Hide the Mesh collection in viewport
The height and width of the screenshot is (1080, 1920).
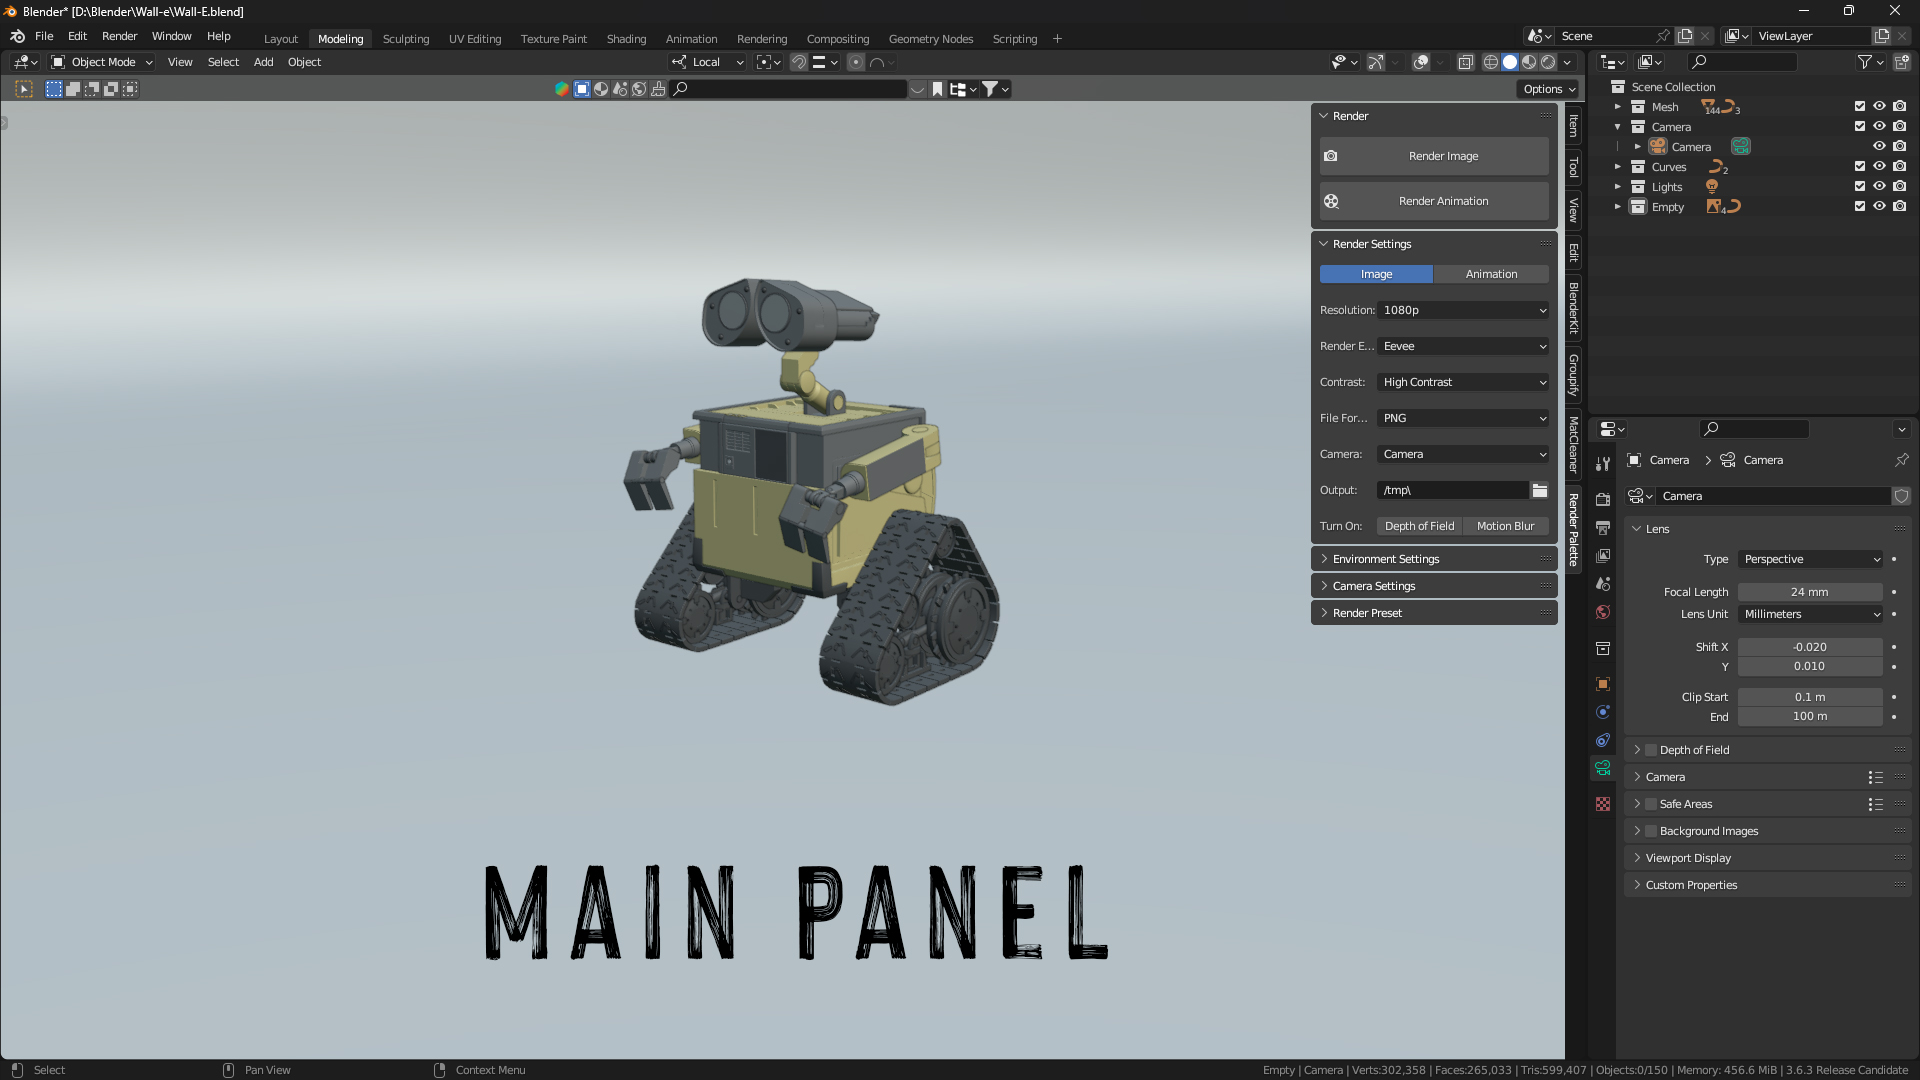(1879, 106)
